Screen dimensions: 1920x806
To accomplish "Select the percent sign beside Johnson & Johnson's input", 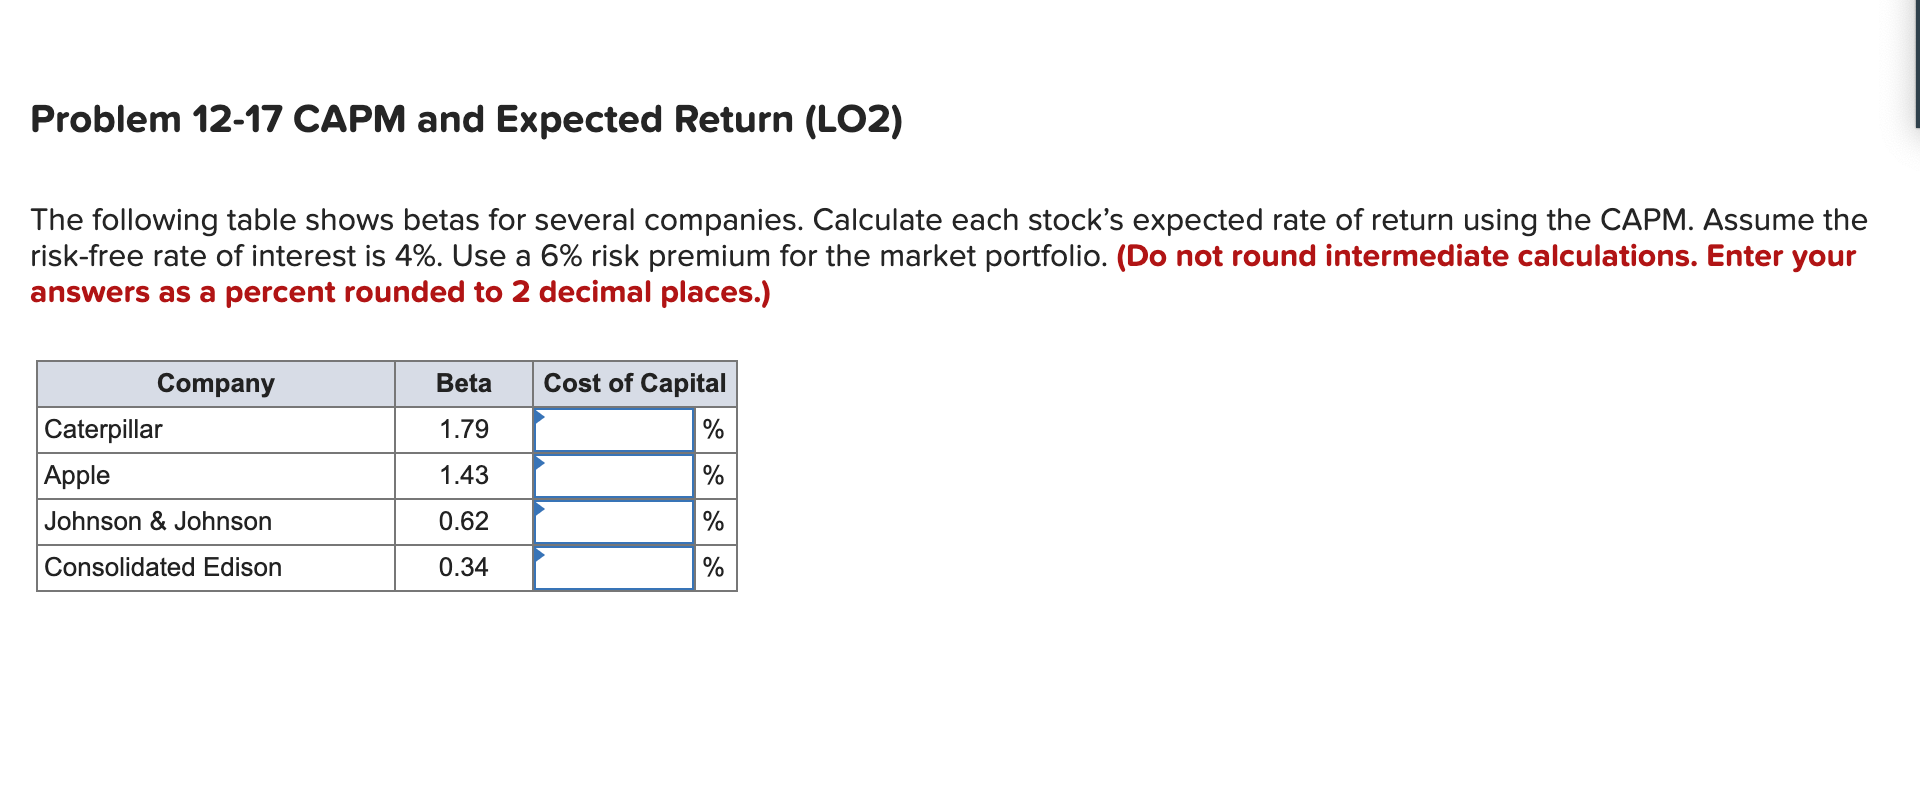I will (713, 521).
